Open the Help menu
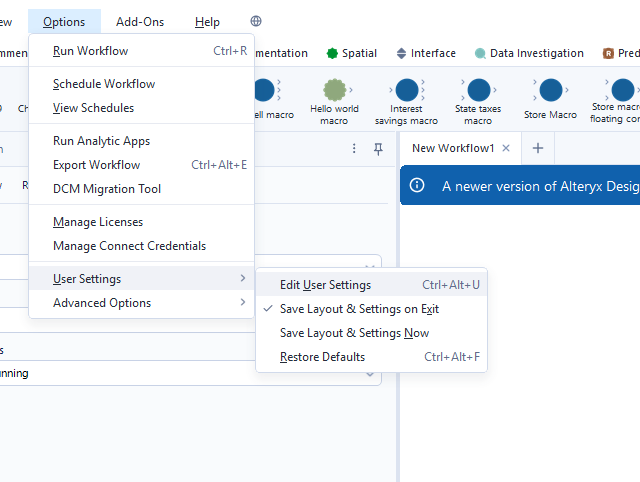This screenshot has width=640, height=482. click(207, 22)
